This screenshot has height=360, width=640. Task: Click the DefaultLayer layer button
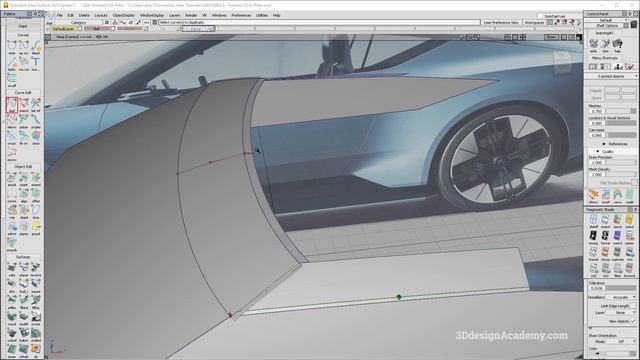[x=64, y=29]
